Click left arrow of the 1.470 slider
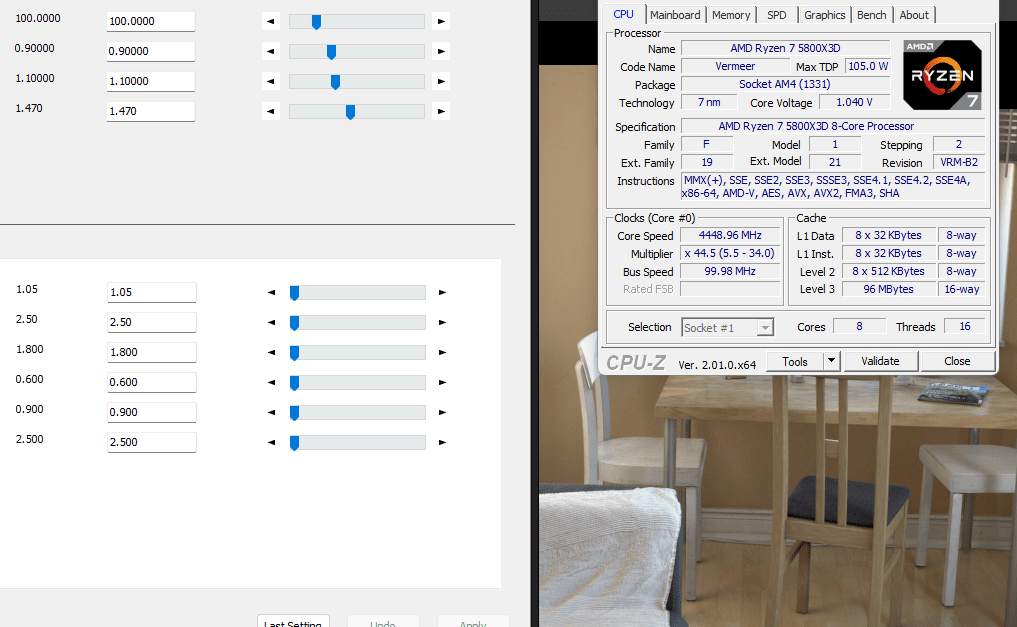 270,112
